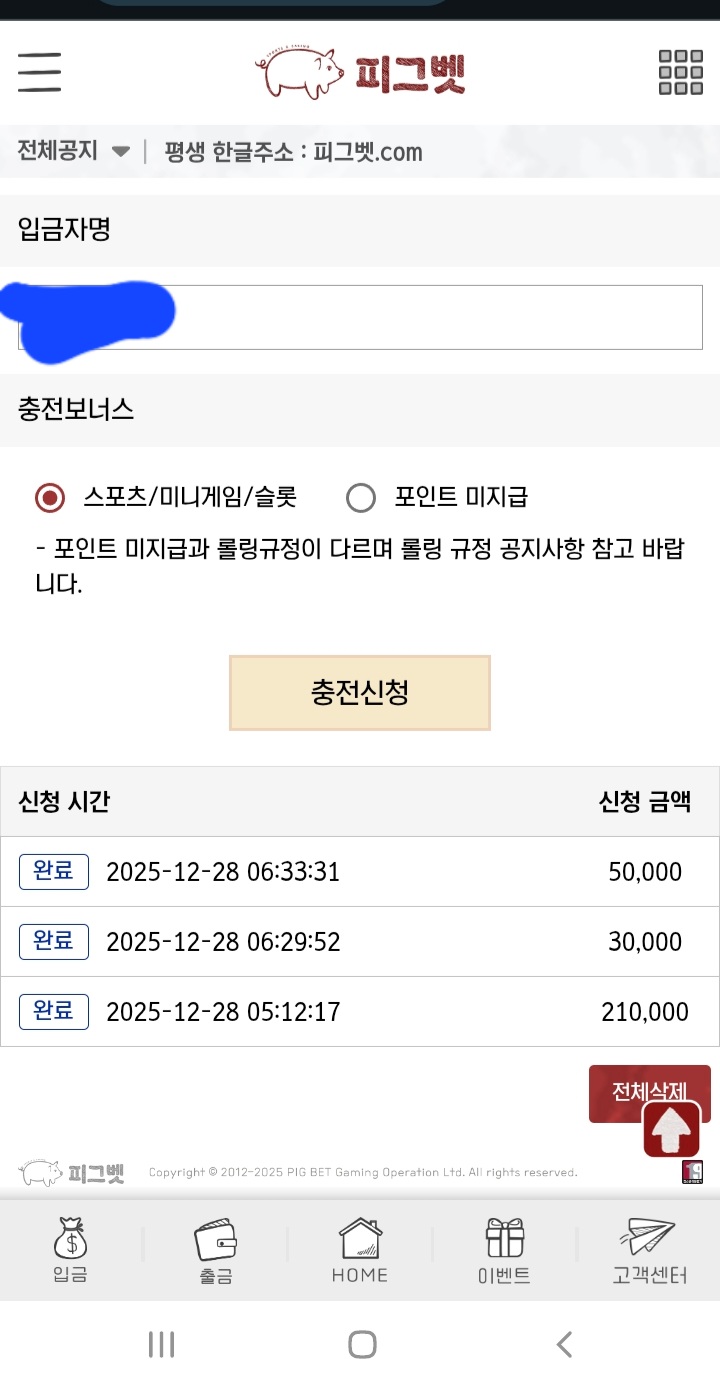
Task: Tap the 입금 money bag icon
Action: tap(70, 1240)
